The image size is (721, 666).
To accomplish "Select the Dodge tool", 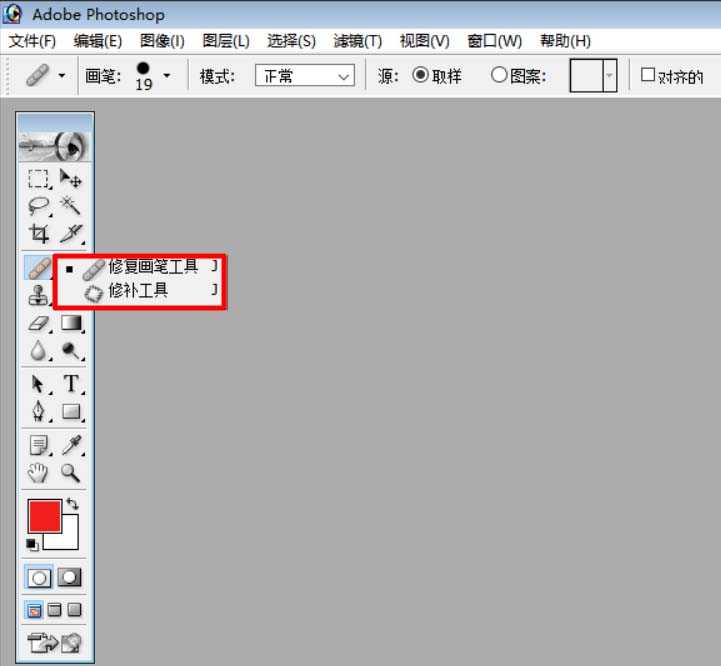I will 70,350.
